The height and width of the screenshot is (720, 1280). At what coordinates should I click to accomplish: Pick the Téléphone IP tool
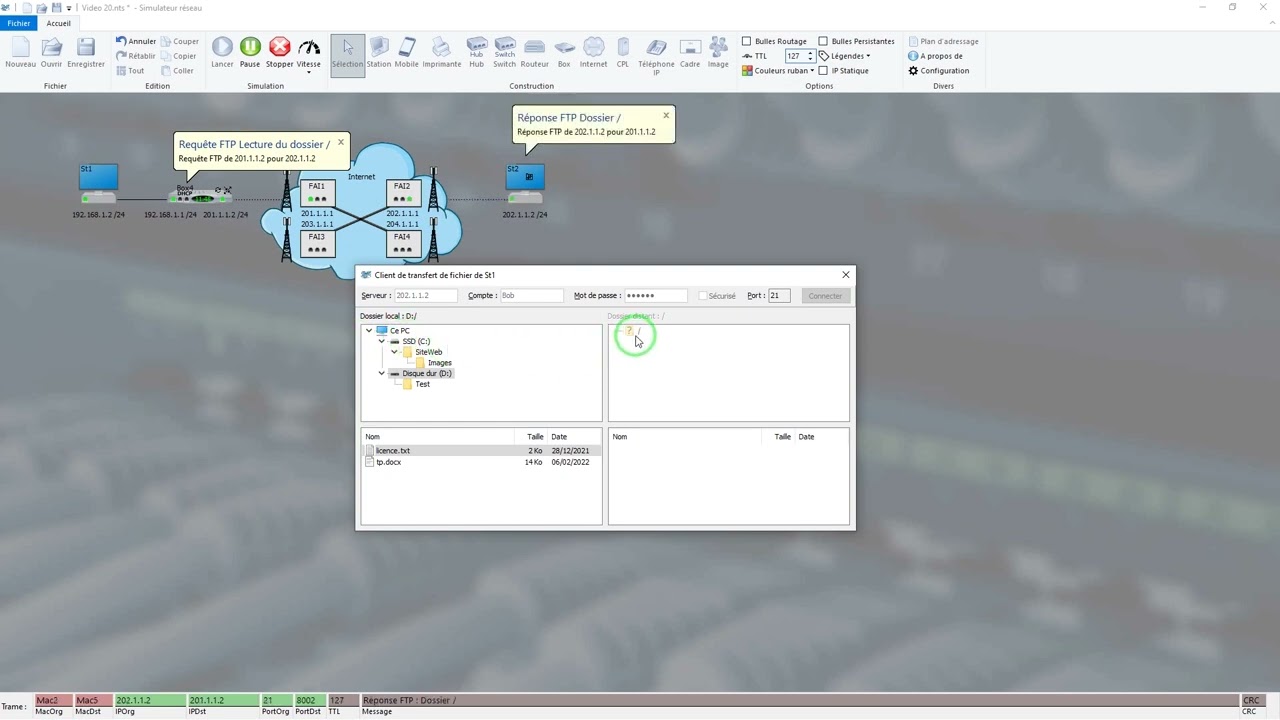click(656, 57)
